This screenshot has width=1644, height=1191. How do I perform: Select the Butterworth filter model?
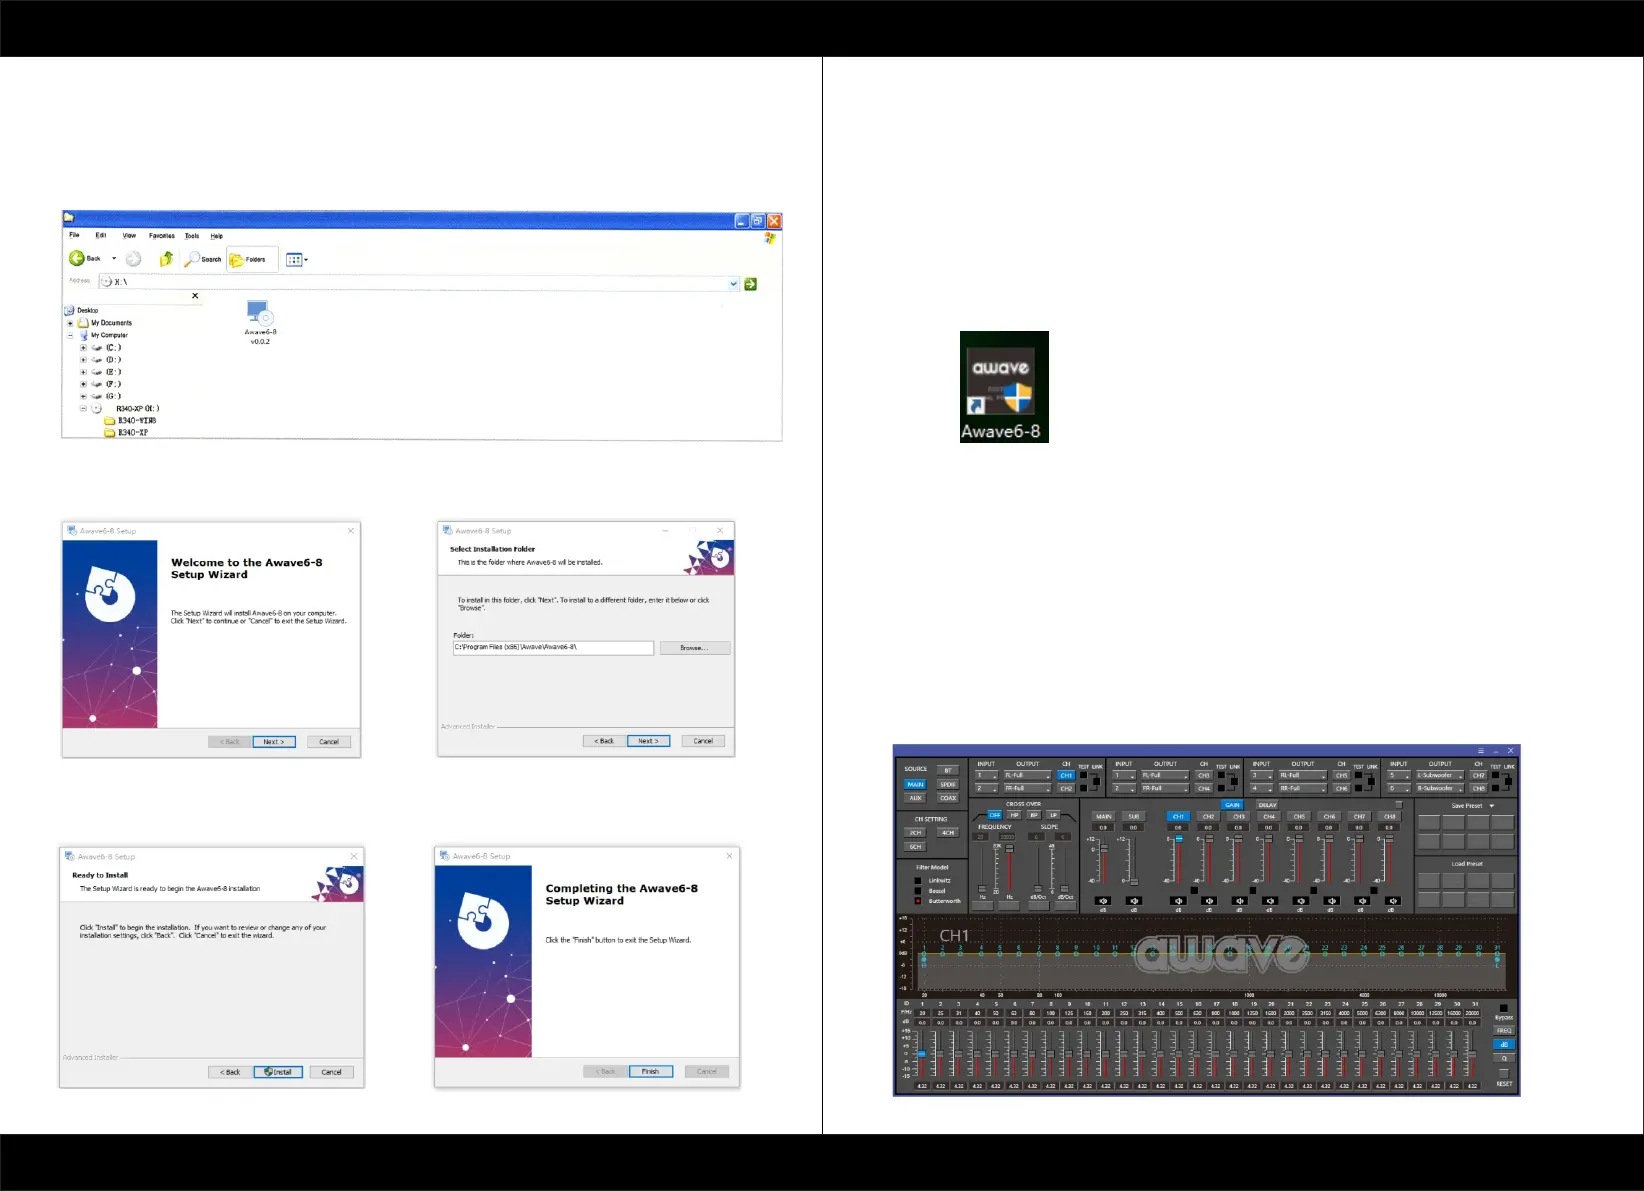click(x=918, y=901)
